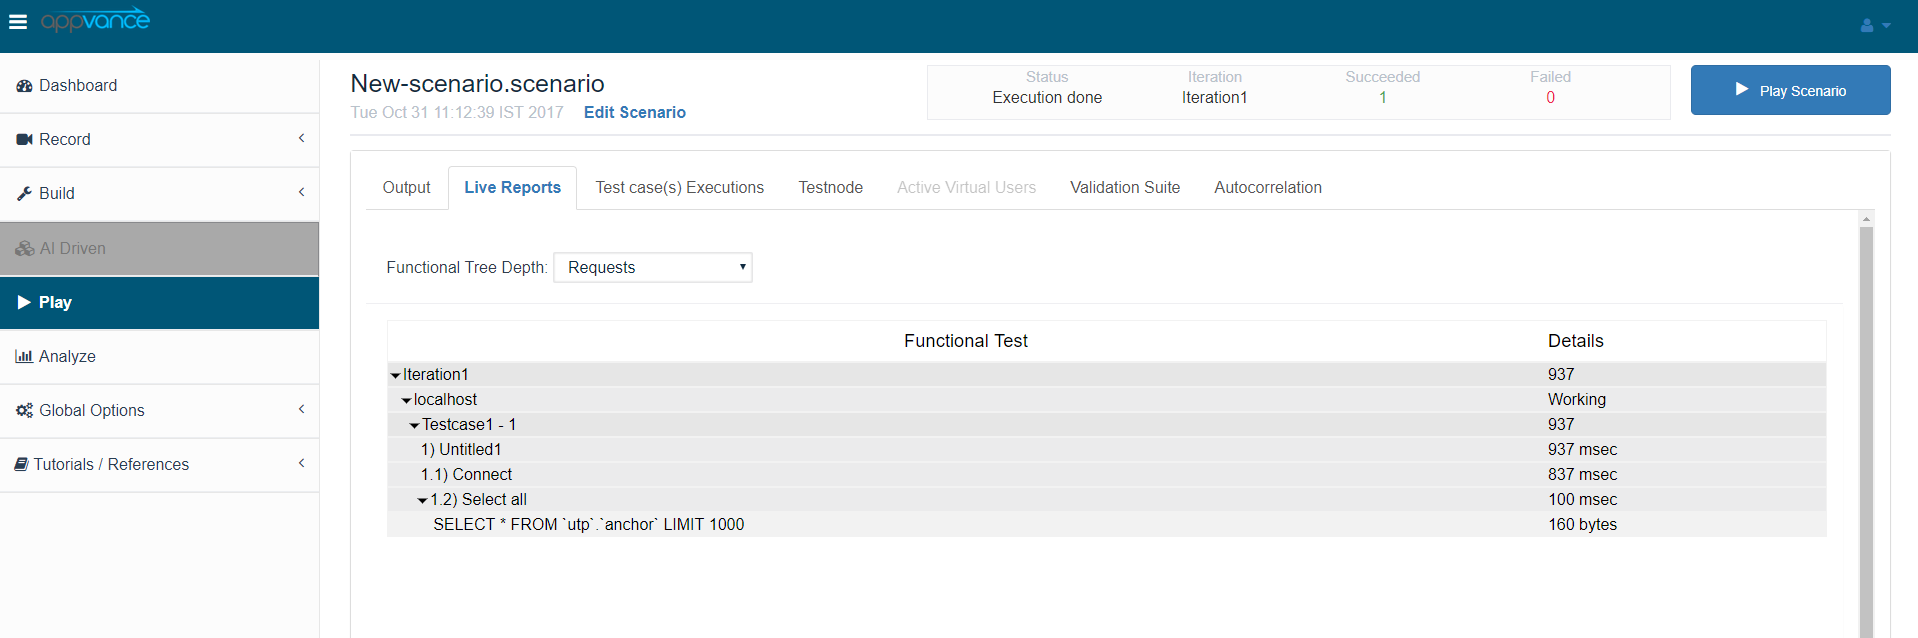Screen dimensions: 1918x638
Task: Click the Functional Test column header
Action: point(966,341)
